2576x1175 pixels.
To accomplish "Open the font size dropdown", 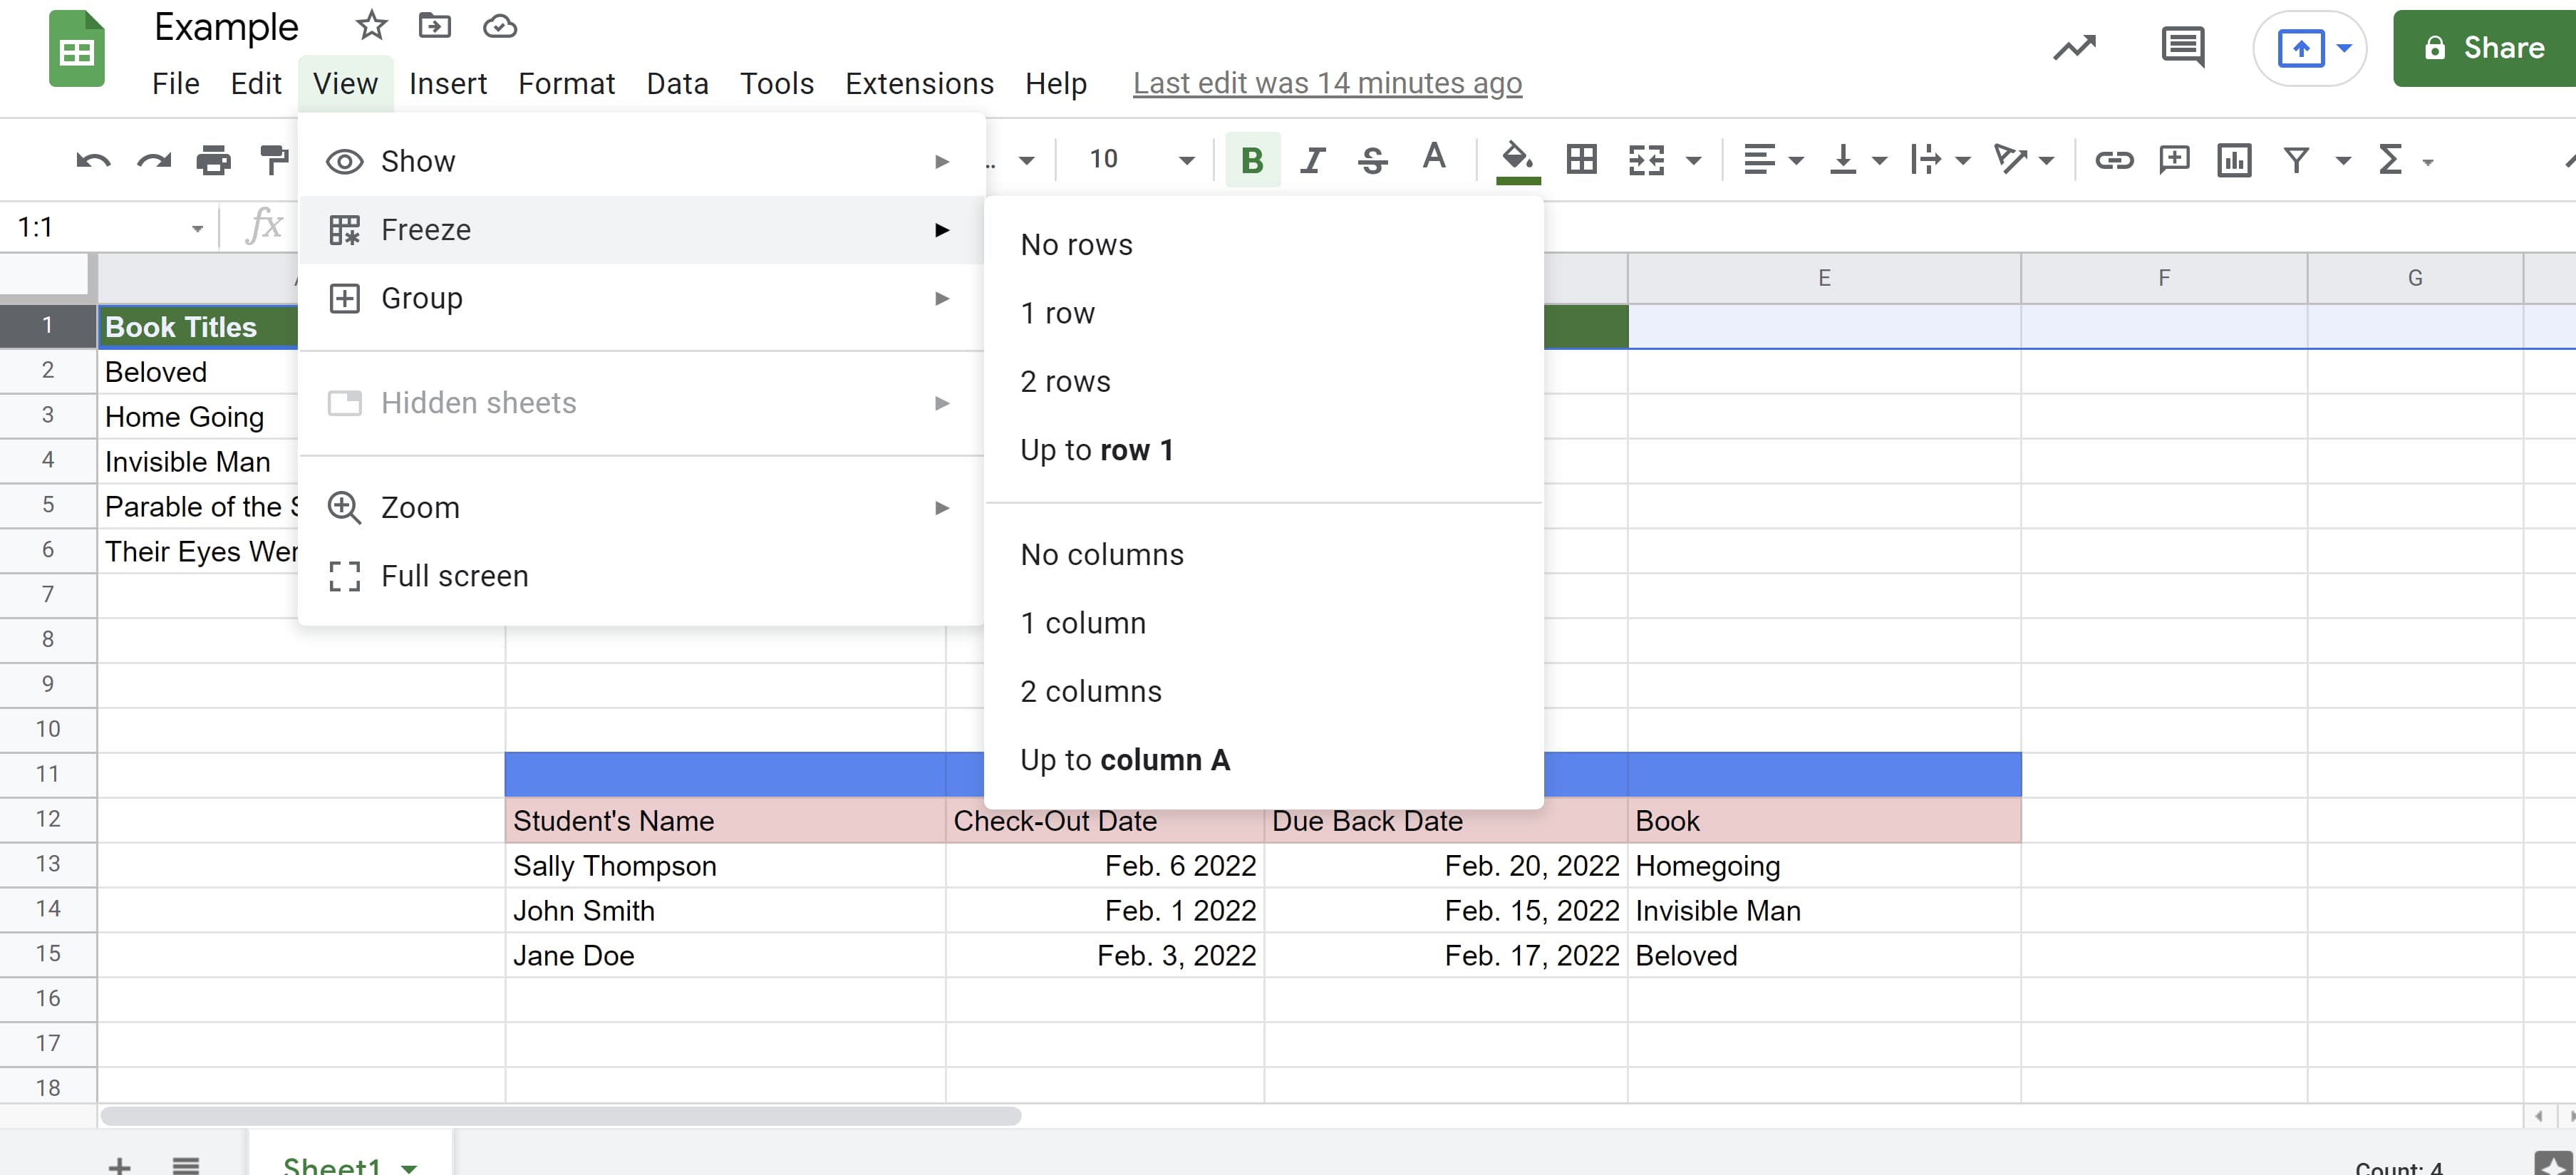I will 1186,160.
